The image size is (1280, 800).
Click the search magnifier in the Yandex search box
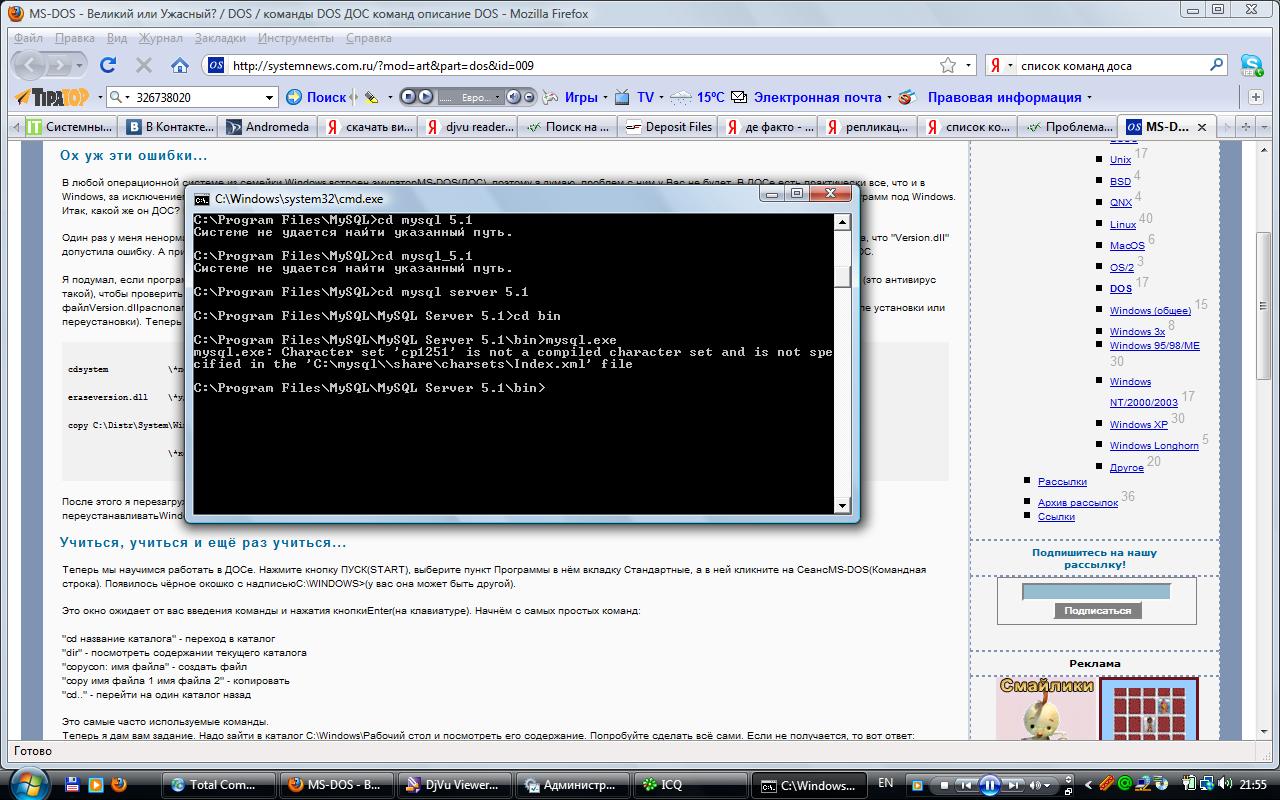[x=1216, y=65]
